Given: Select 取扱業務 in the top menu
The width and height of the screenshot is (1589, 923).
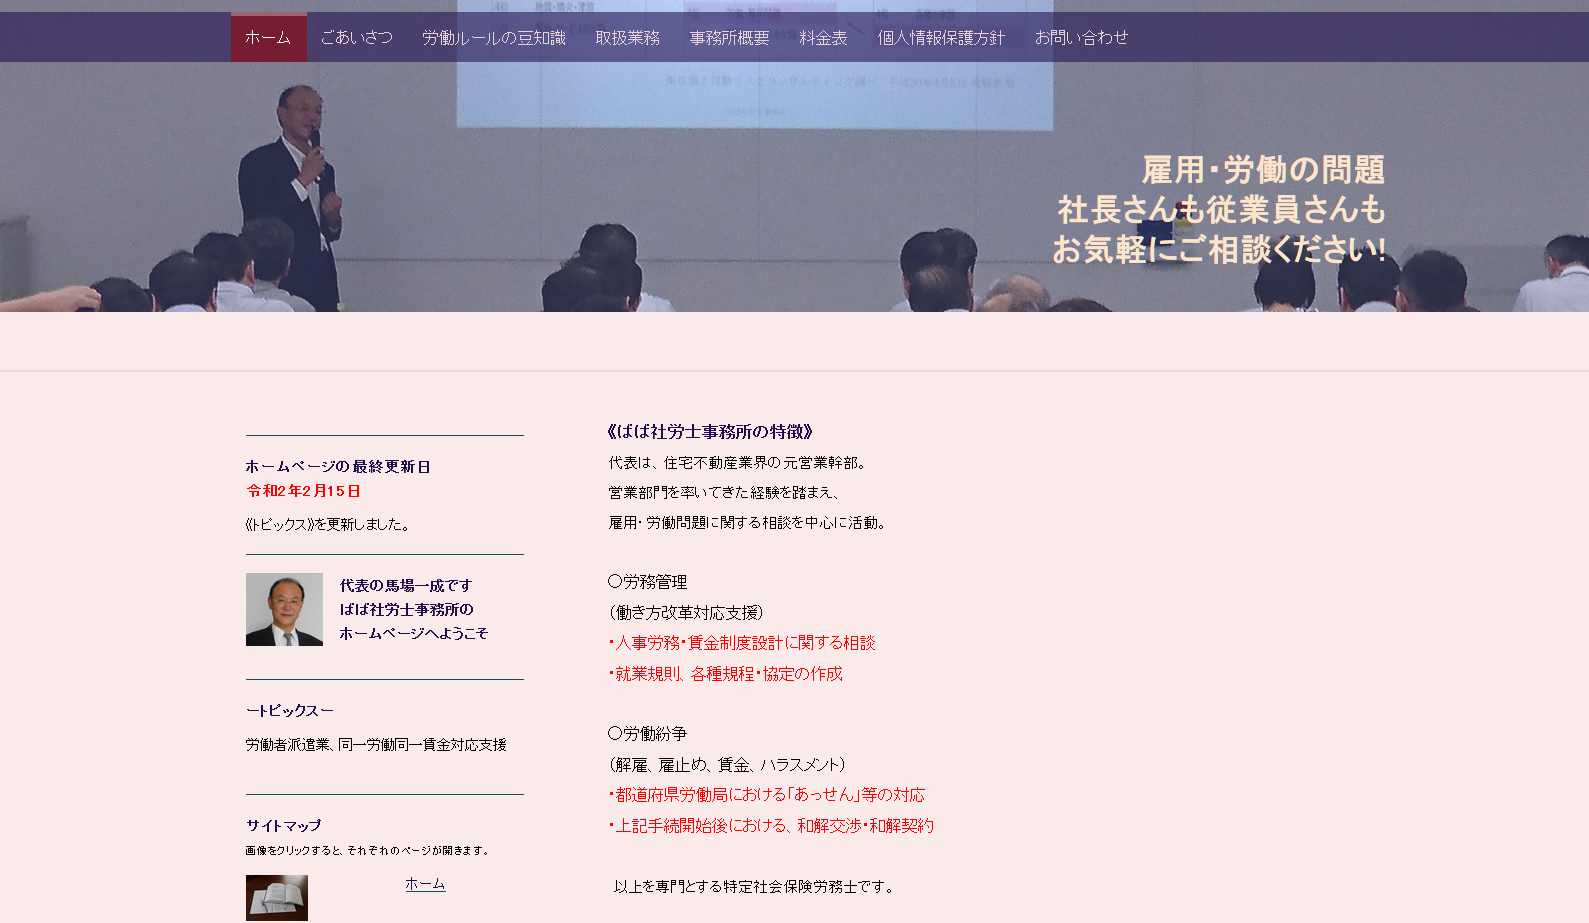Looking at the screenshot, I should tap(628, 38).
